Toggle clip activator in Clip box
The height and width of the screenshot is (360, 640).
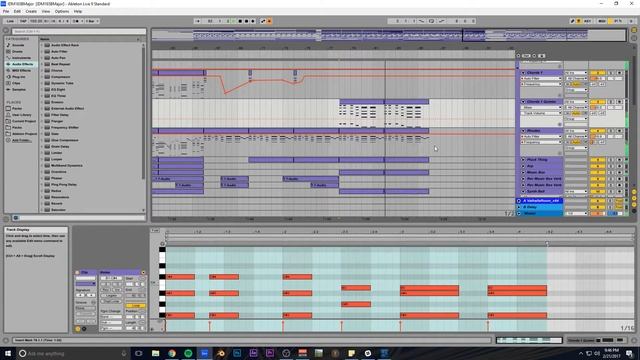77,272
